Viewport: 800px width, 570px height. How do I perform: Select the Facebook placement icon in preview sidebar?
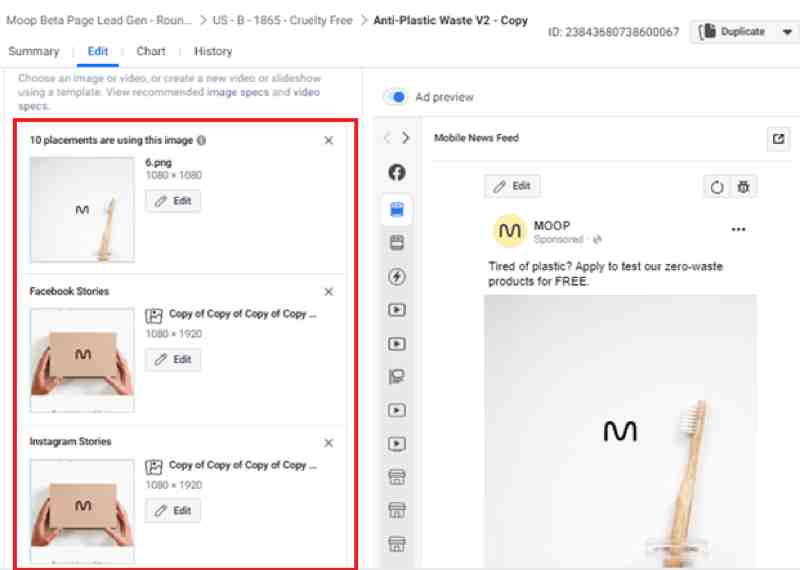397,172
